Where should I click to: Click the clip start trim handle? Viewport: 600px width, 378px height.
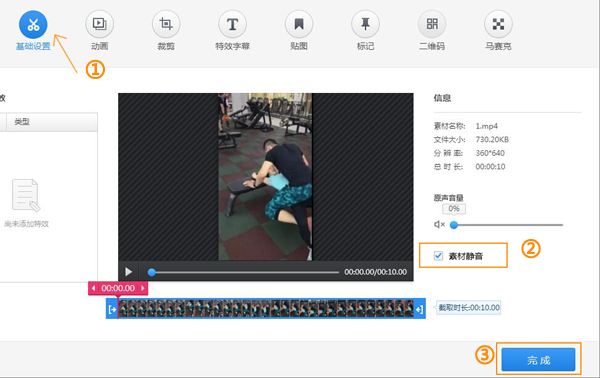point(112,309)
